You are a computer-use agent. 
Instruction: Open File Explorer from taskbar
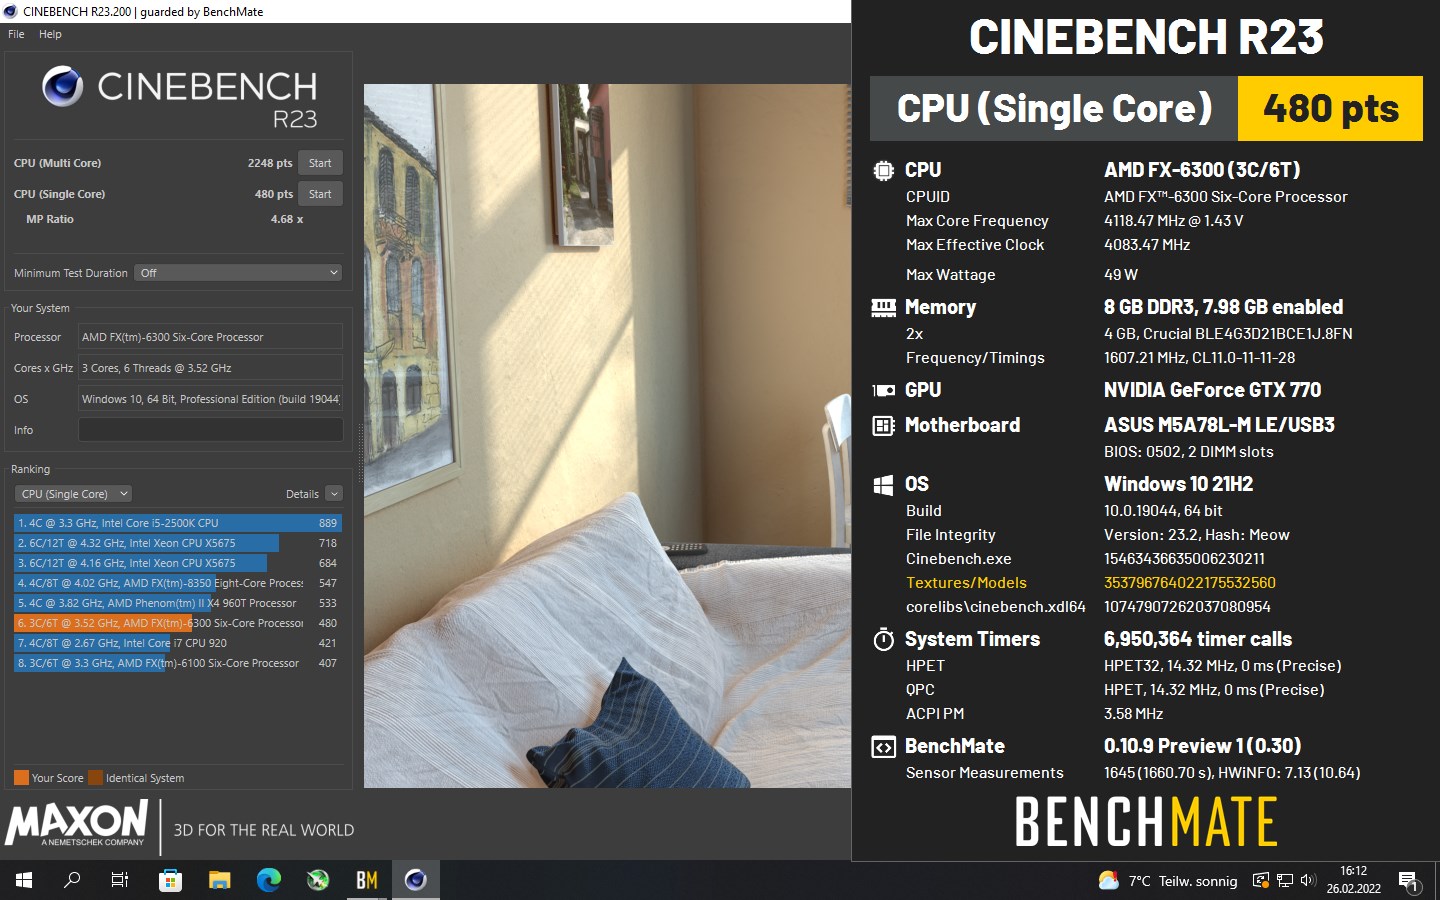coord(219,880)
